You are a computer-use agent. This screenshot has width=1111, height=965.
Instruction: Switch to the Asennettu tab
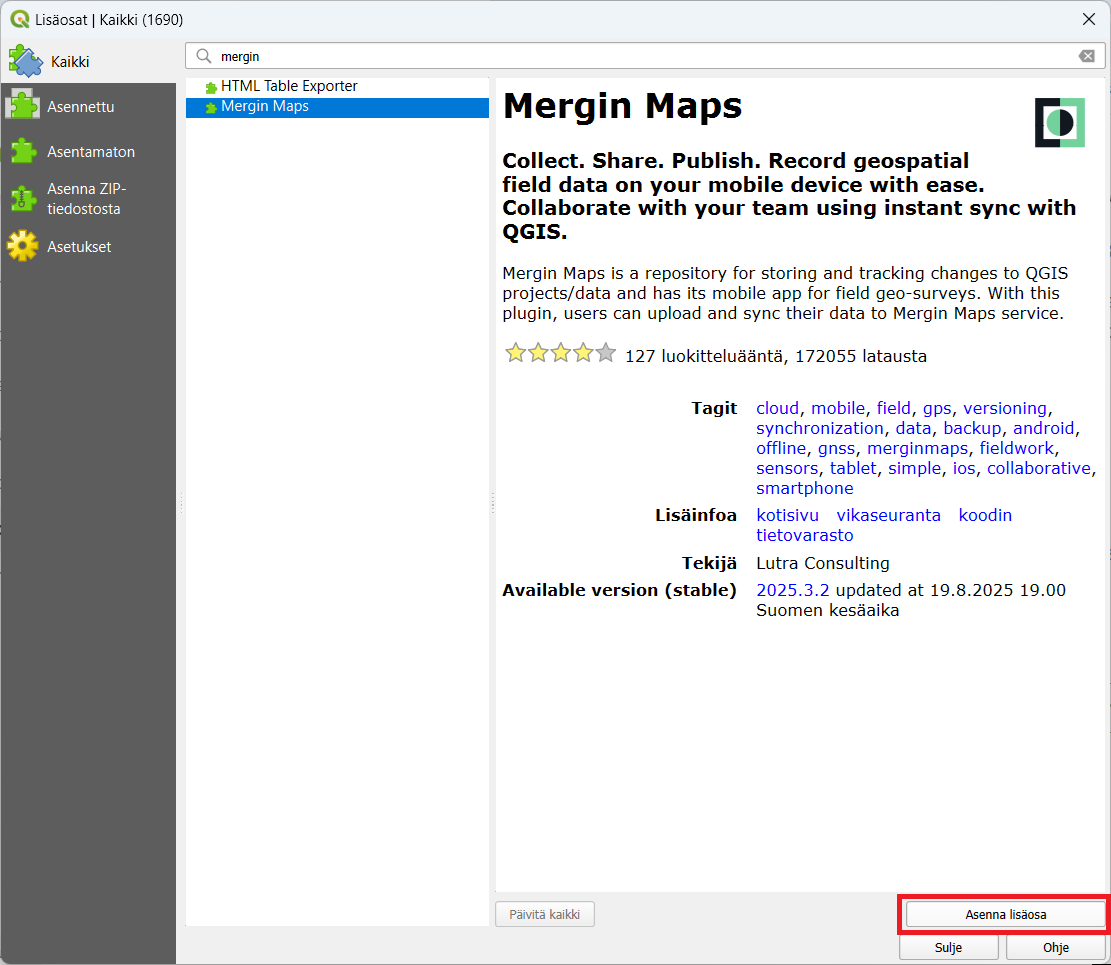point(89,106)
